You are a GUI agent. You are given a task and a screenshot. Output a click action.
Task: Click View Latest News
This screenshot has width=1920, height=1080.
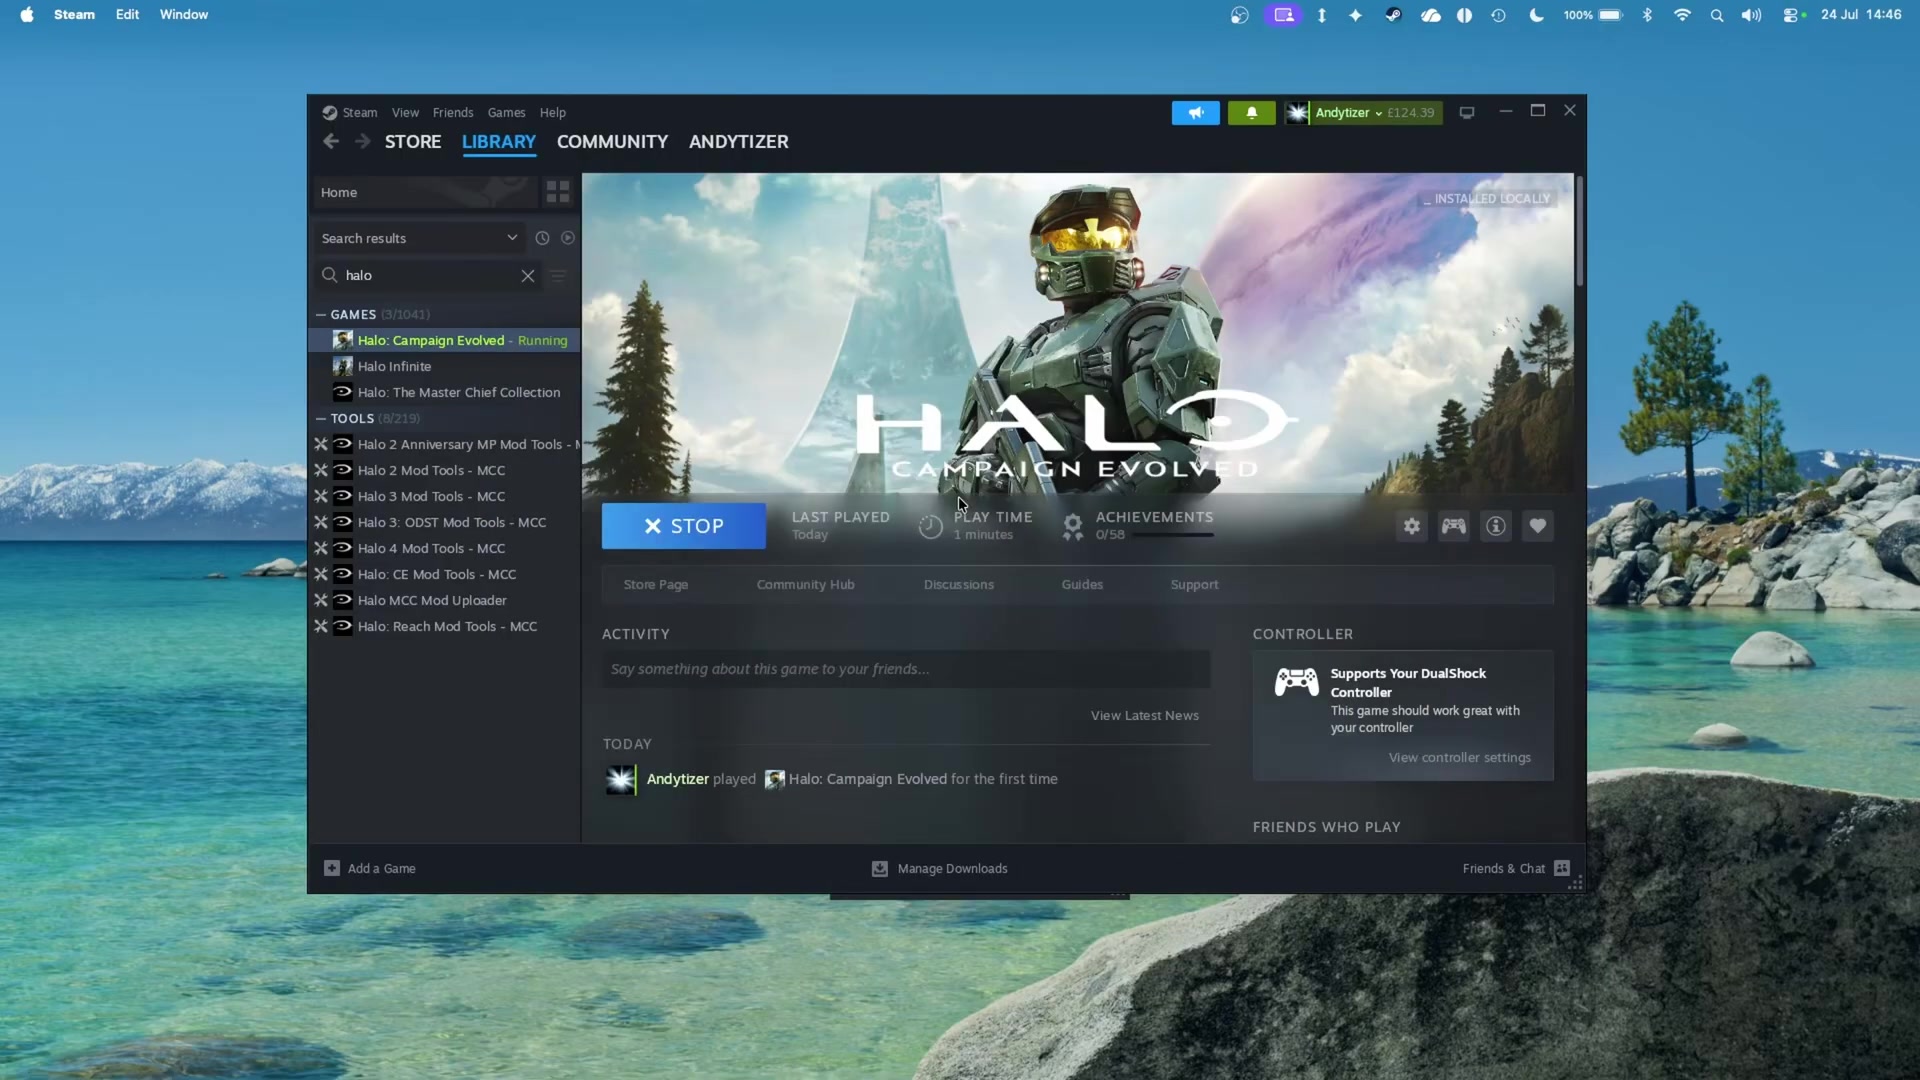pyautogui.click(x=1145, y=716)
